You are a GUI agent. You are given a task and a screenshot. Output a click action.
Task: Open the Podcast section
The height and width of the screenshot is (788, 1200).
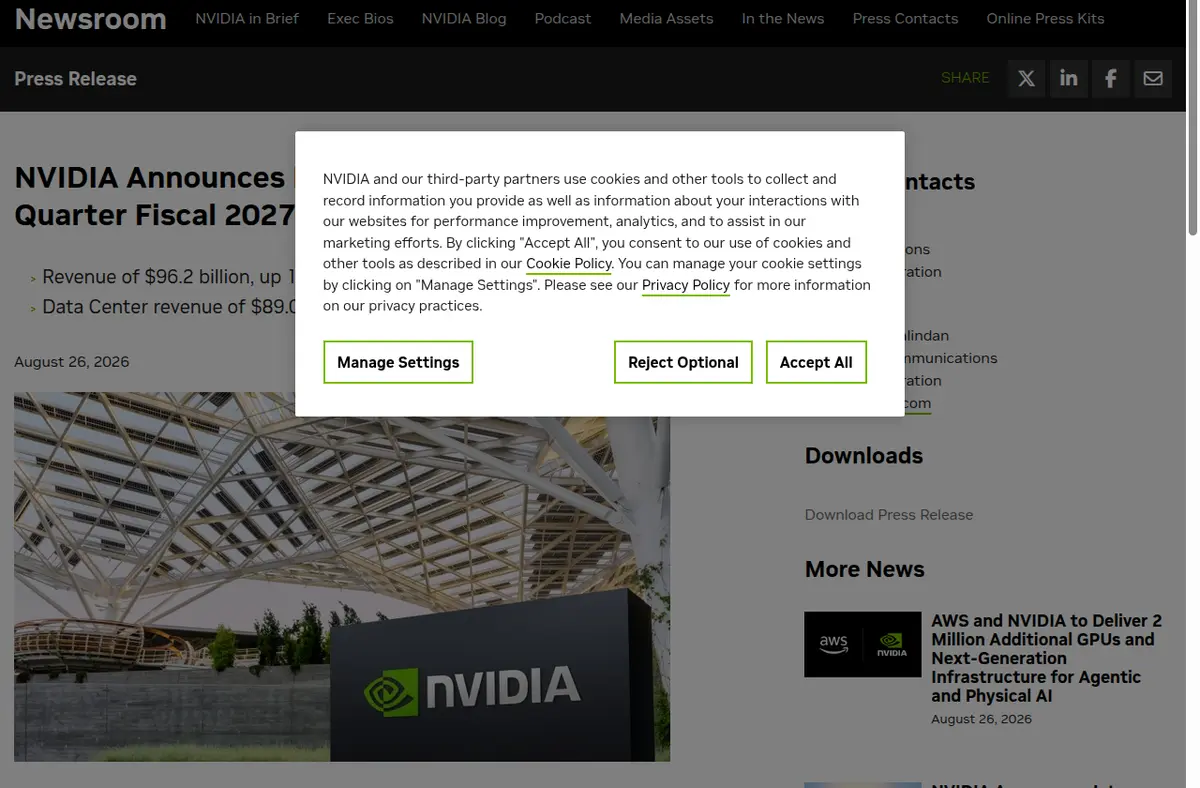point(563,18)
